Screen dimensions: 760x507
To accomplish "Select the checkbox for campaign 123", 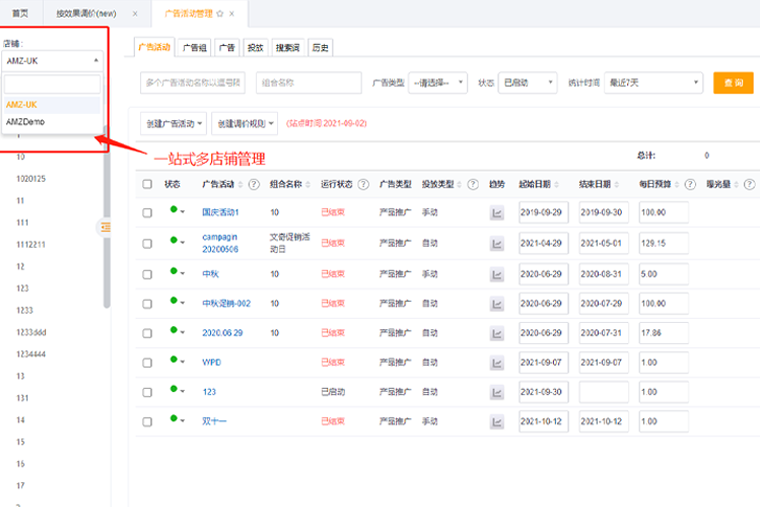I will 148,392.
